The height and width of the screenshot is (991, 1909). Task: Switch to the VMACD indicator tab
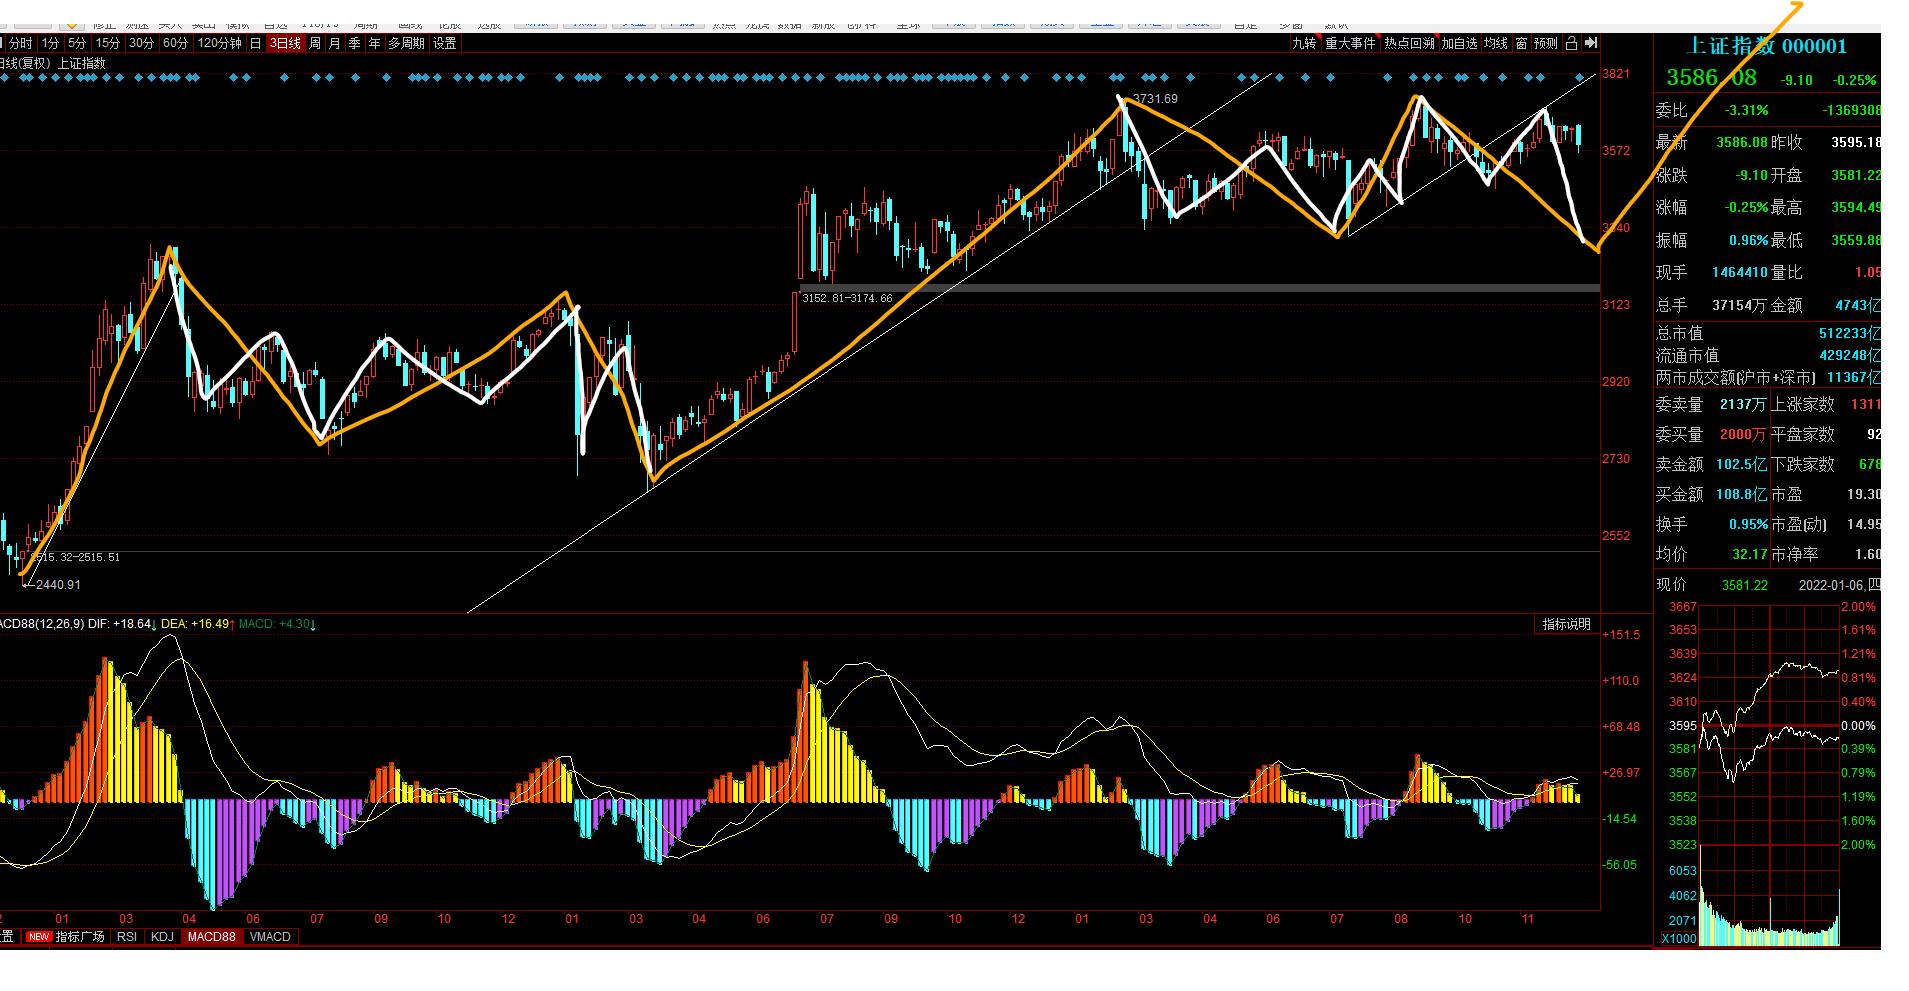tap(270, 937)
